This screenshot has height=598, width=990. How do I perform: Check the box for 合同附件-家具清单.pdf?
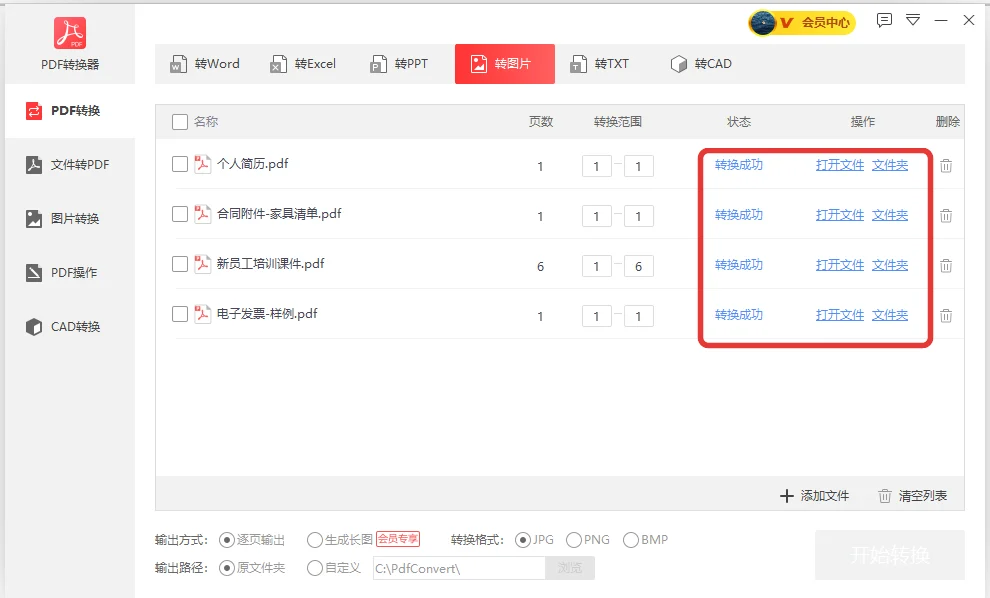[180, 214]
